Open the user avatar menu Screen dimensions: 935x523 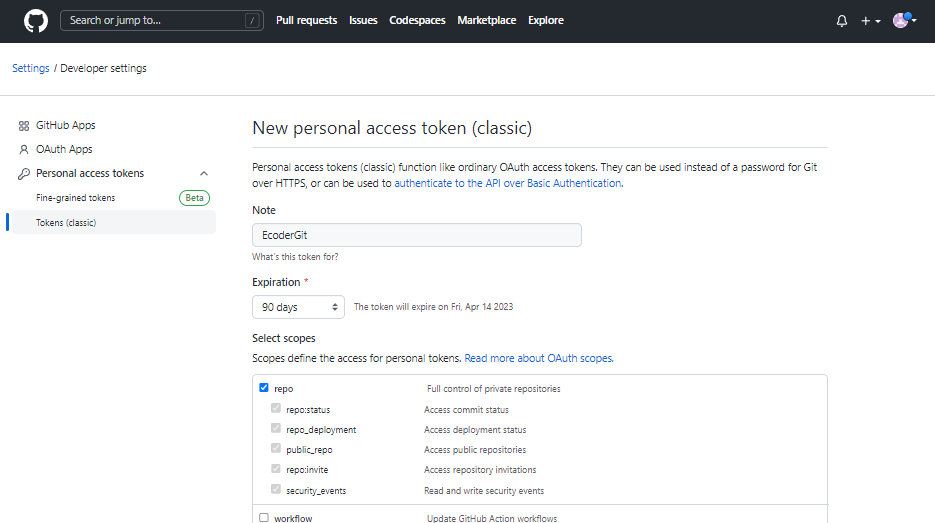coord(903,20)
